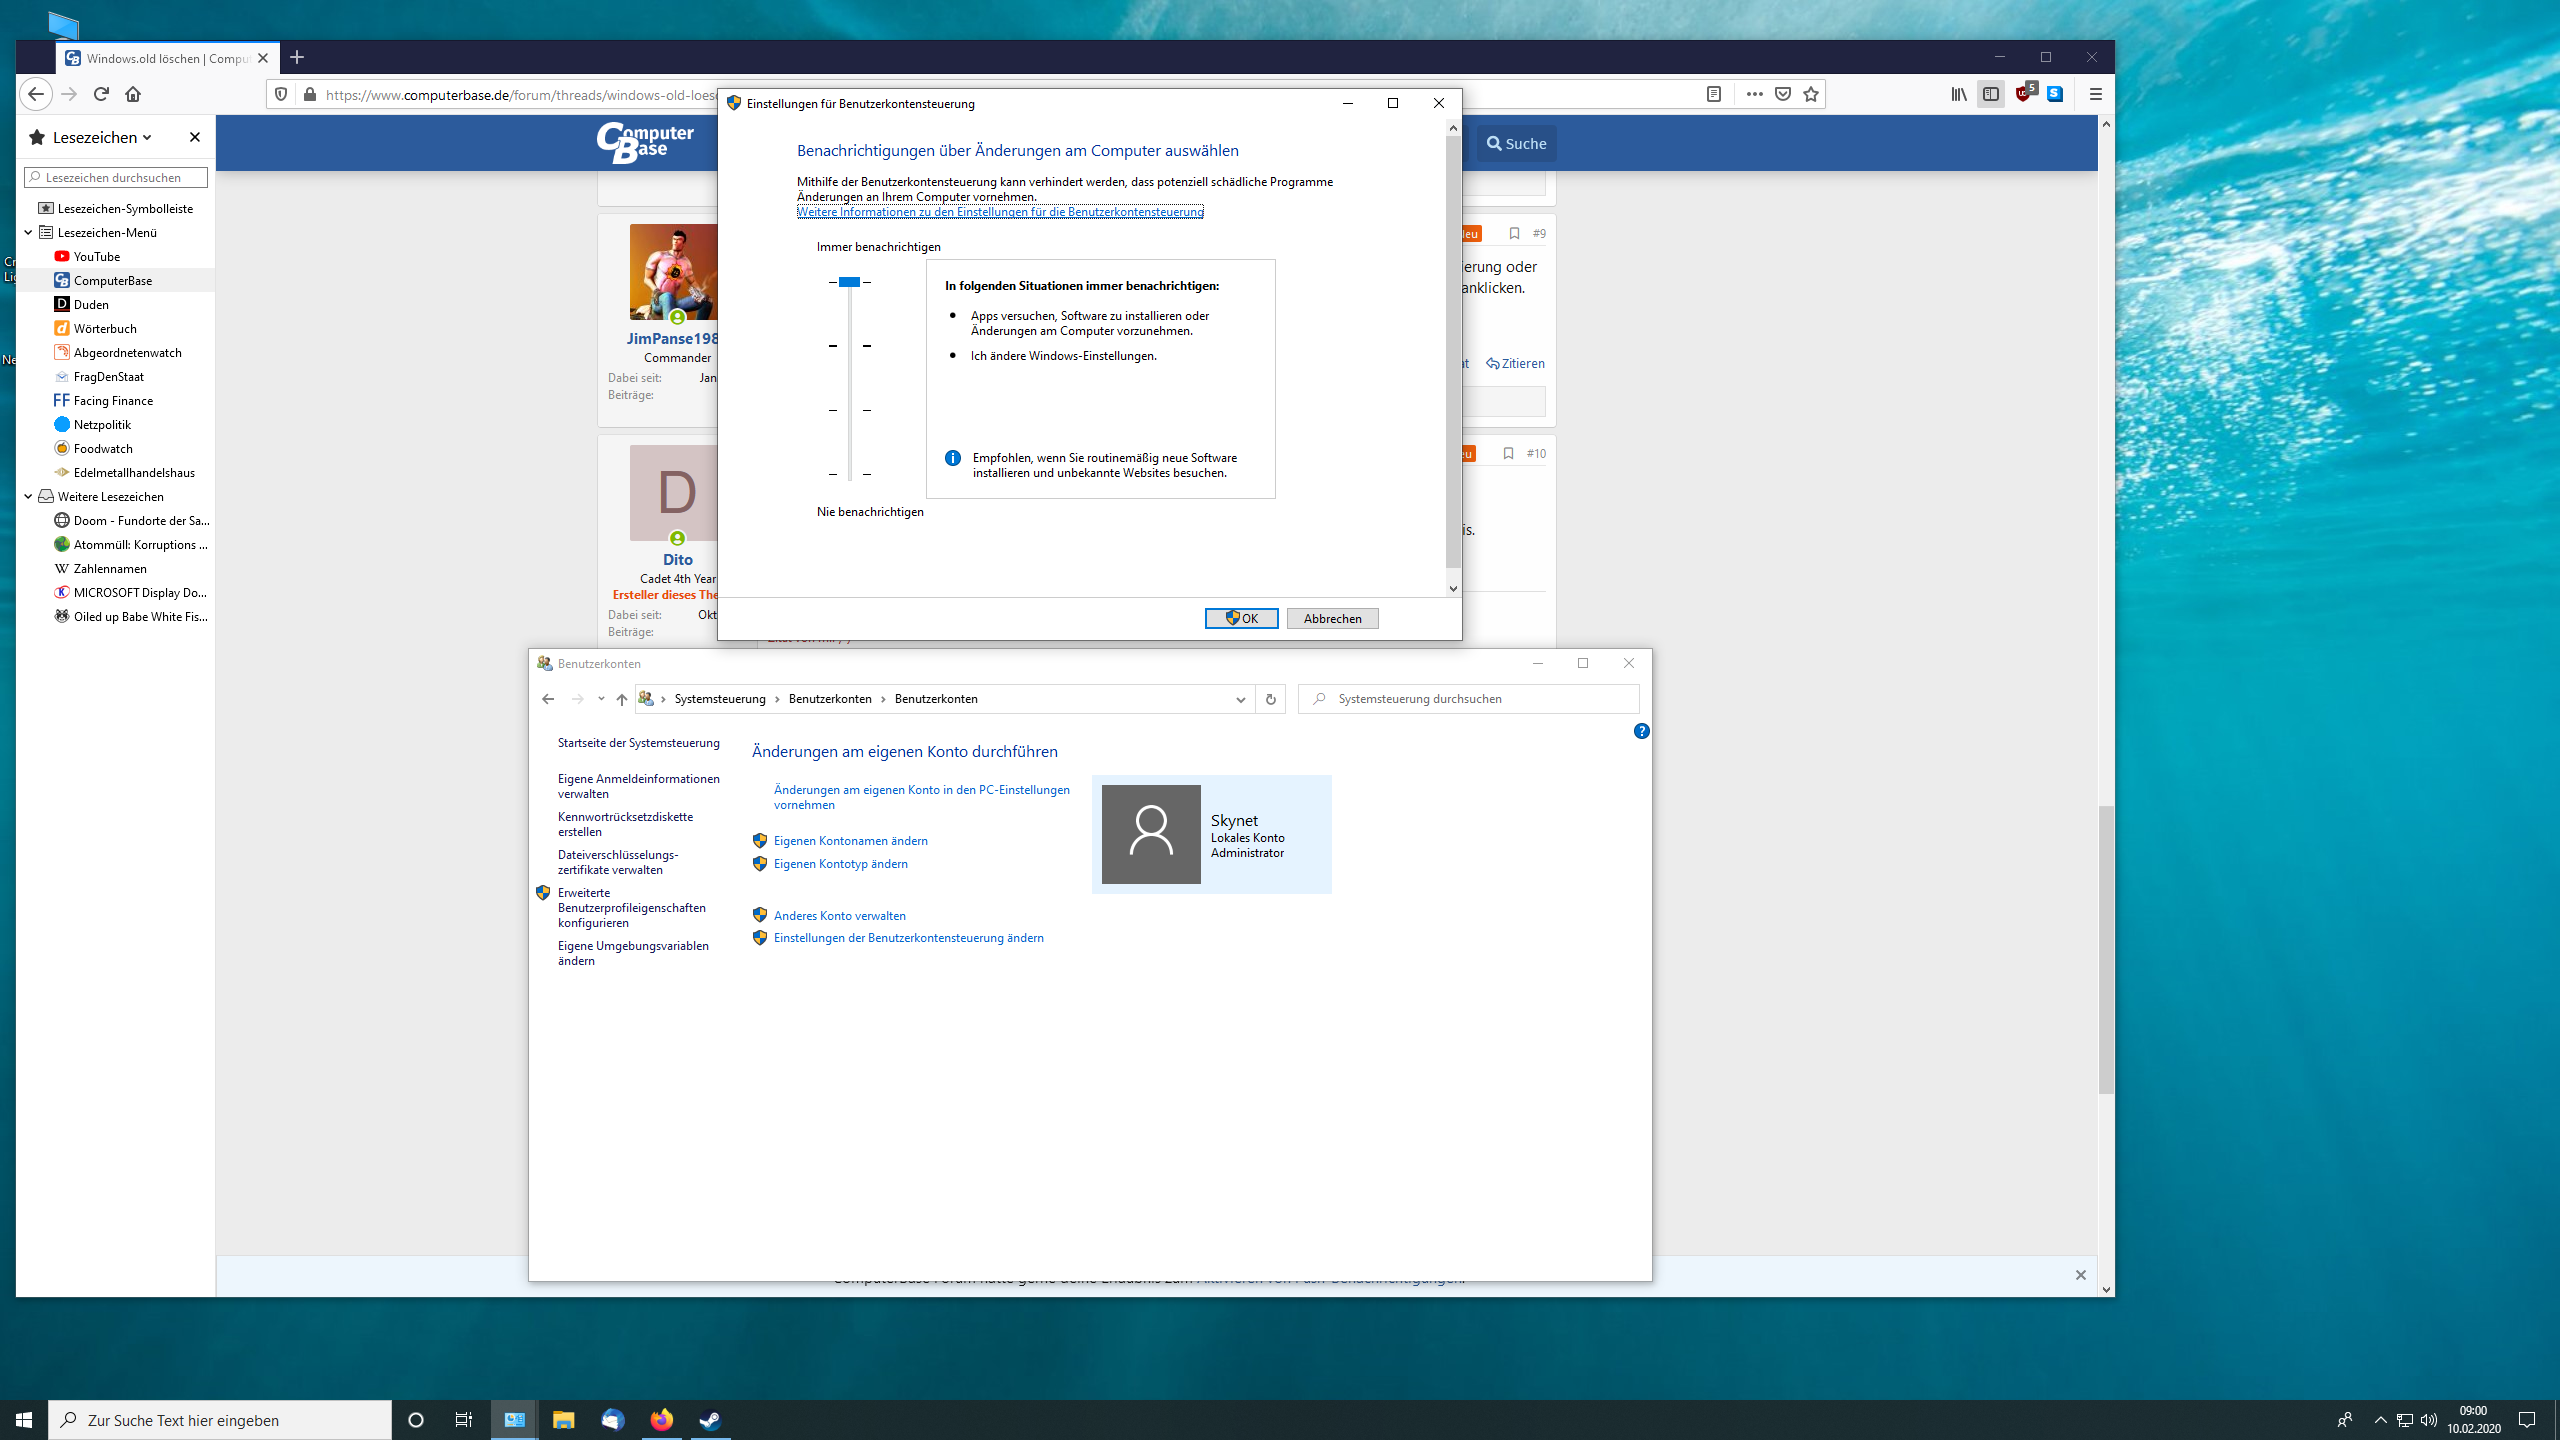The image size is (2560, 1440).
Task: Open Anderes Konto verwalten
Action: [x=839, y=916]
